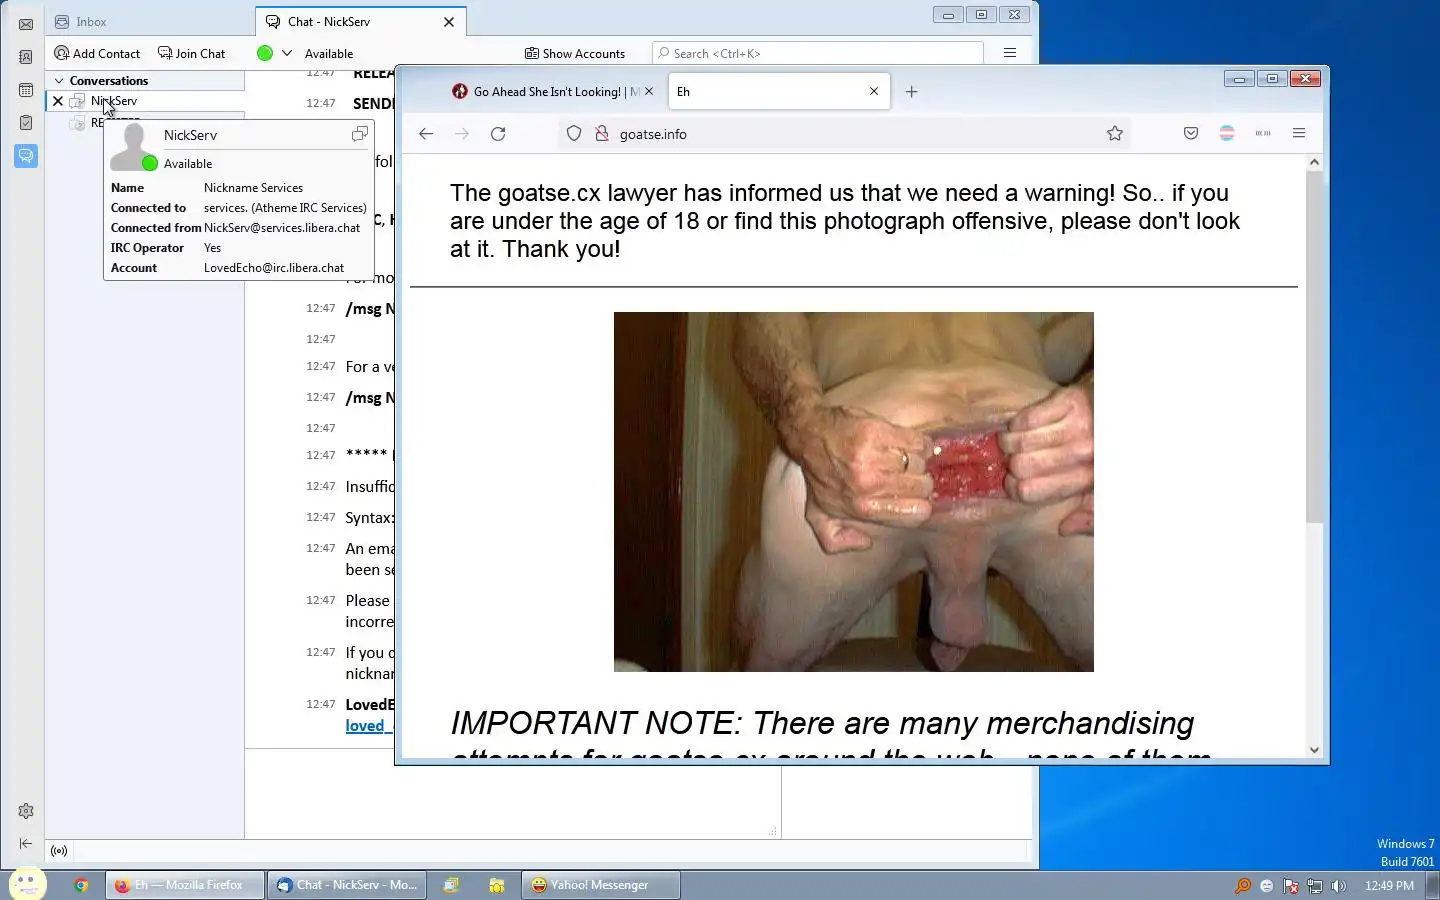The image size is (1440, 900).
Task: Click the connection status icon in Thunderbird status bar
Action: (x=59, y=851)
